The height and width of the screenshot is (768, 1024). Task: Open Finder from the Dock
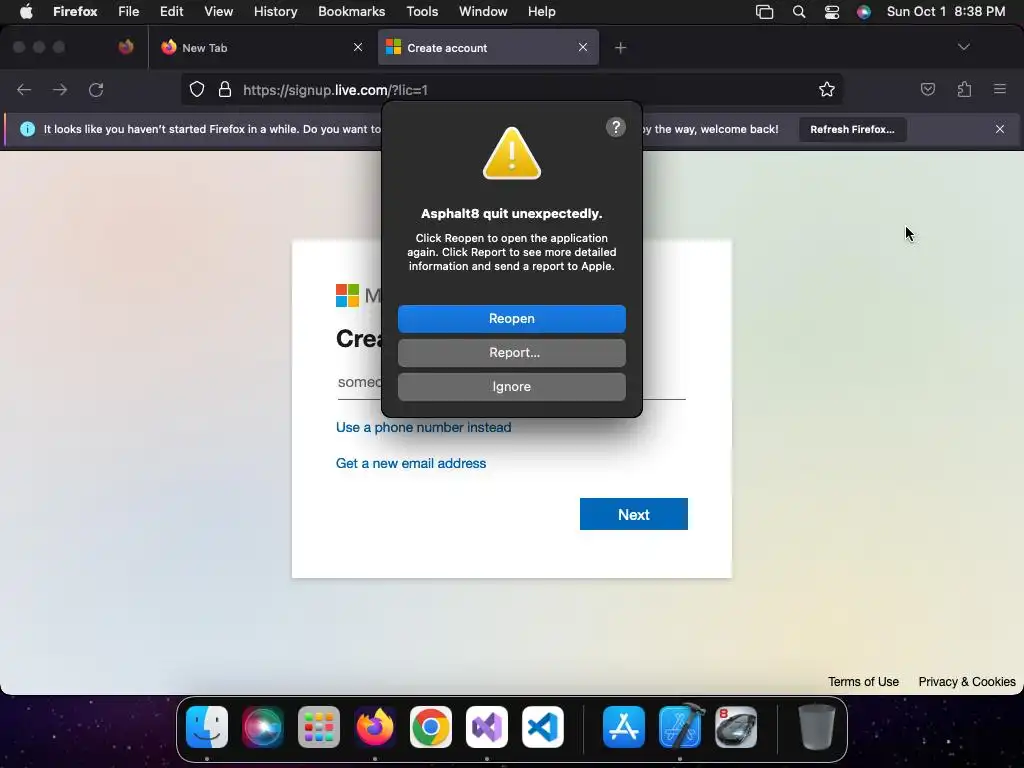tap(207, 727)
